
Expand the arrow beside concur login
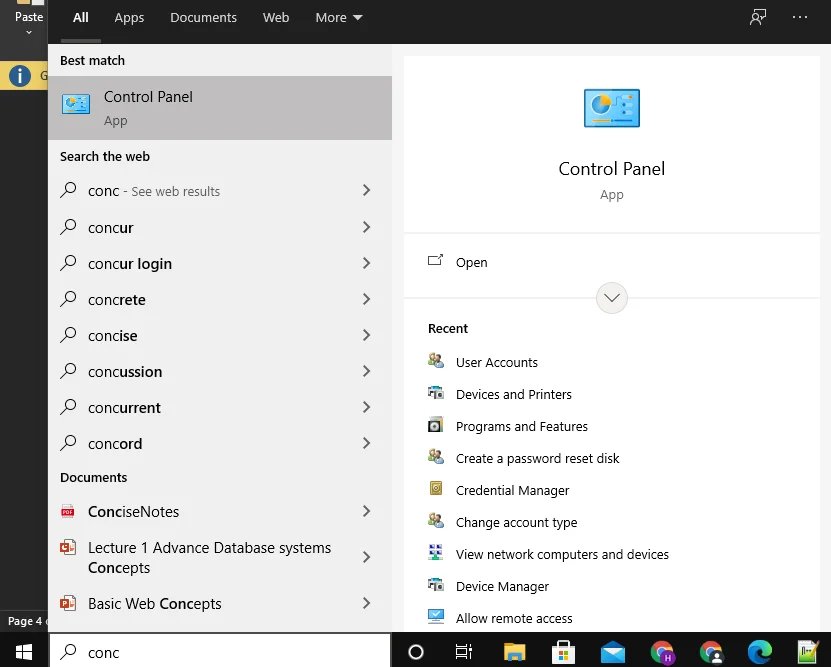click(366, 263)
